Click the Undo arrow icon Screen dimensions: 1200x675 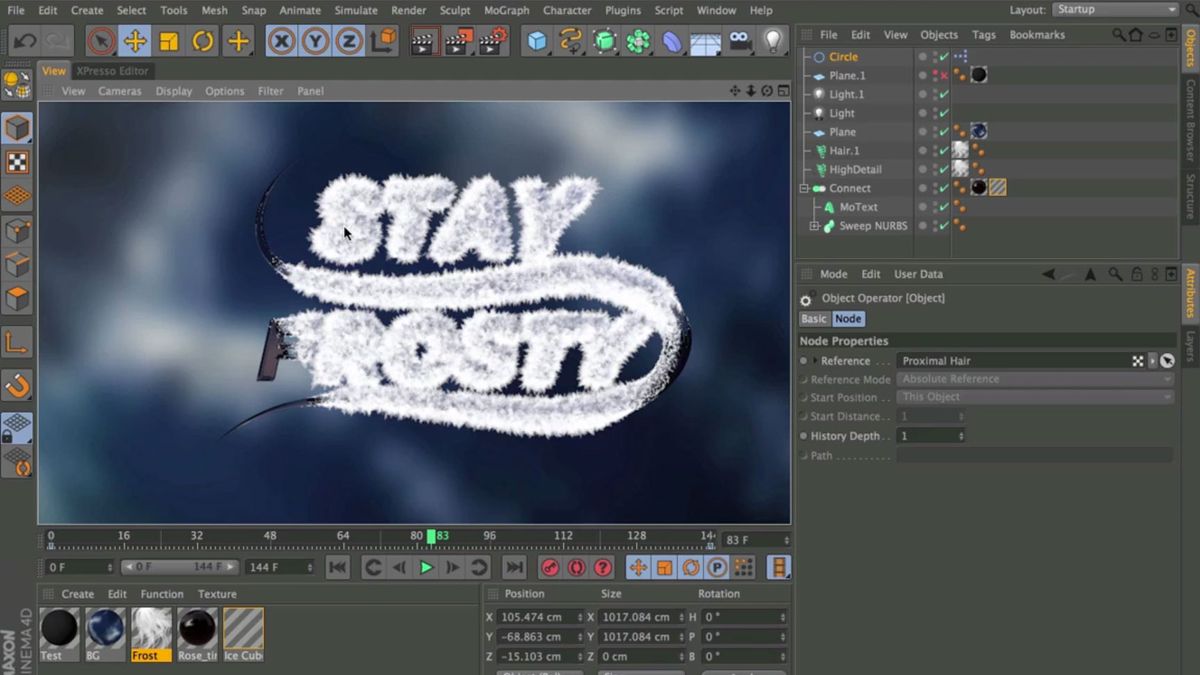click(x=25, y=41)
